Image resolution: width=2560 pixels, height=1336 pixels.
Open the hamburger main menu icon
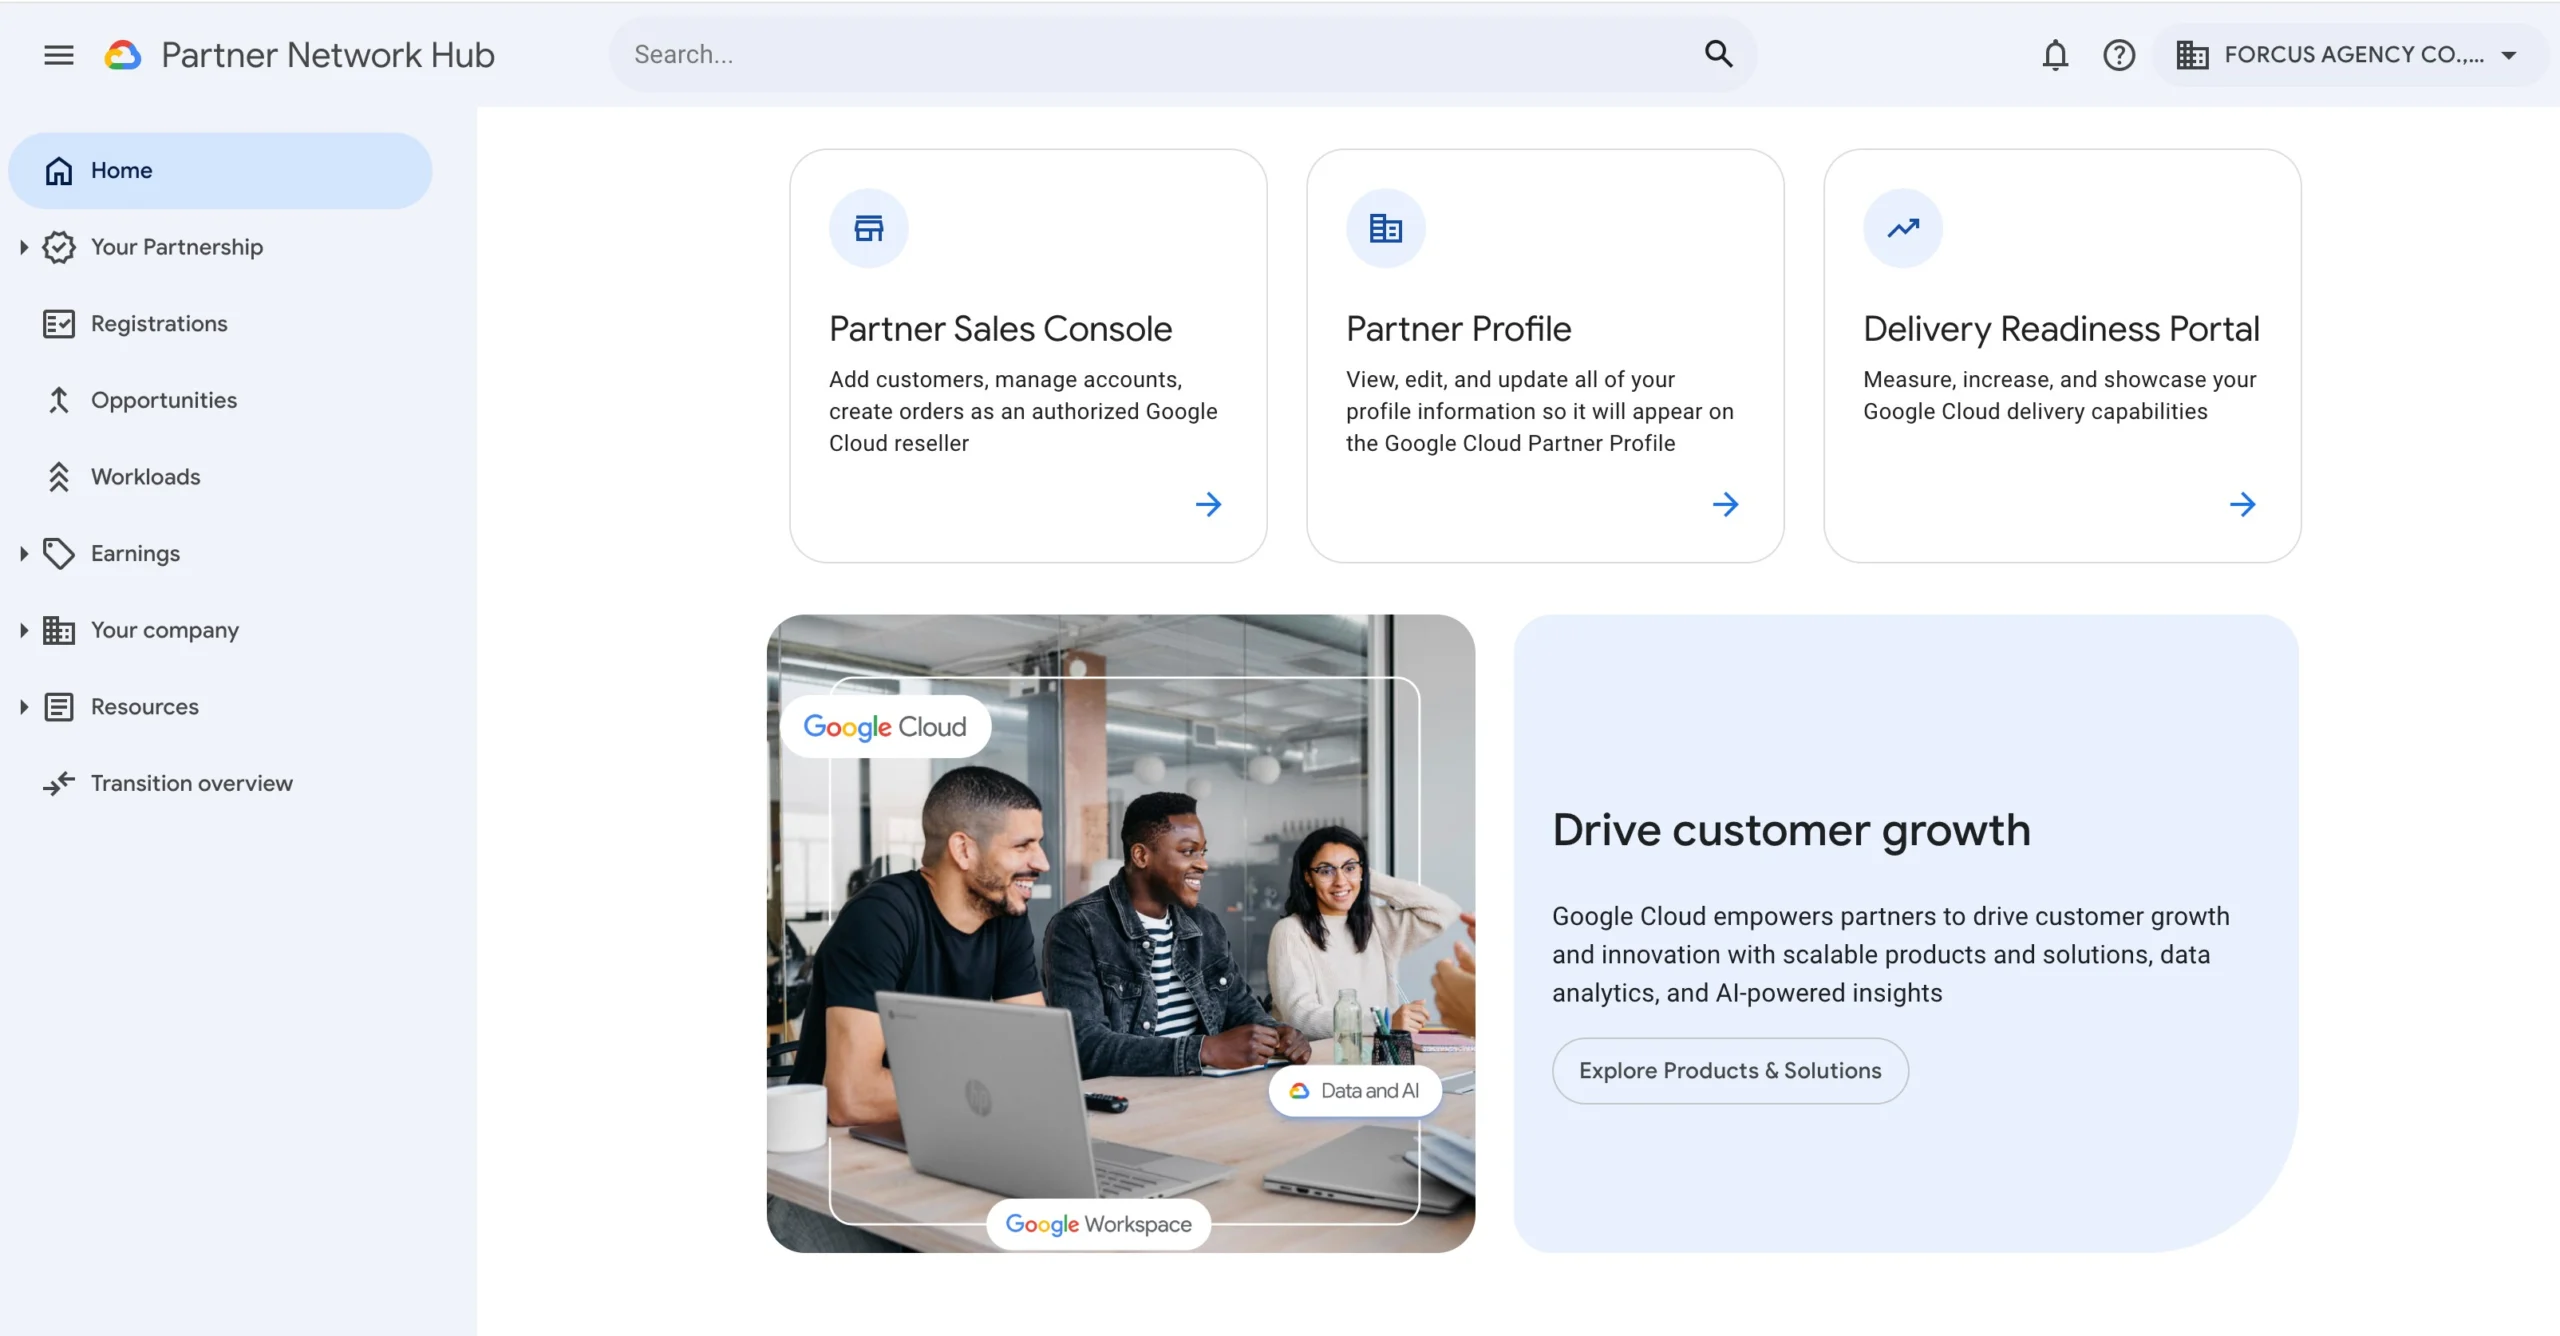pos(59,55)
